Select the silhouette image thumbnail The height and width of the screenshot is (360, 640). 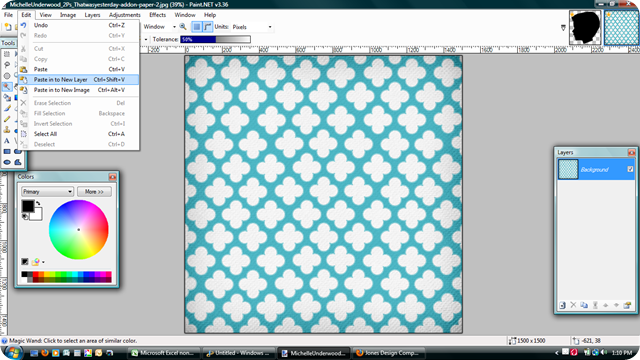pos(585,28)
